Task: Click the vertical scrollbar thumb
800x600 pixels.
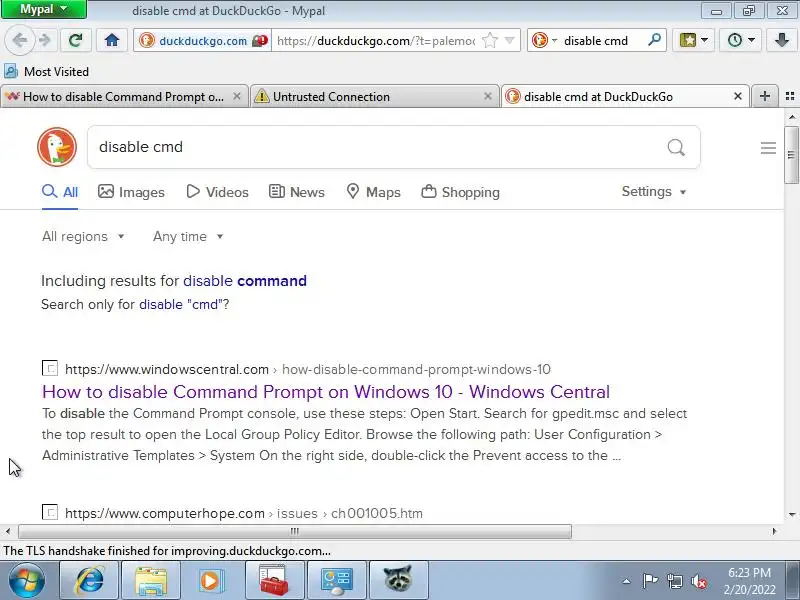Action: [791, 155]
